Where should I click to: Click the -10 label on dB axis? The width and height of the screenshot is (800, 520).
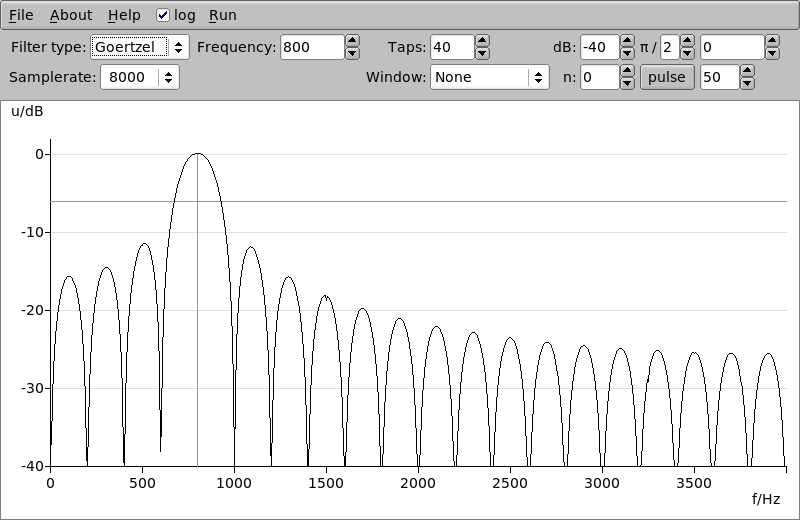(32, 232)
